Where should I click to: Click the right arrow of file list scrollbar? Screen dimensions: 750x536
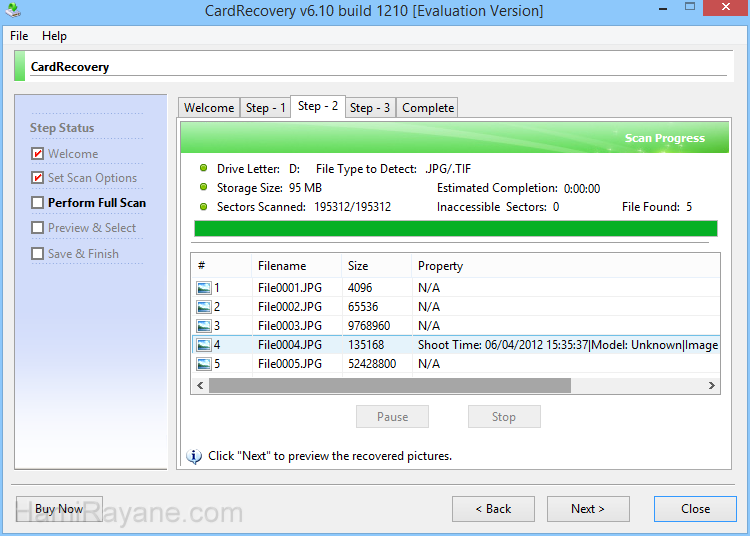point(711,385)
